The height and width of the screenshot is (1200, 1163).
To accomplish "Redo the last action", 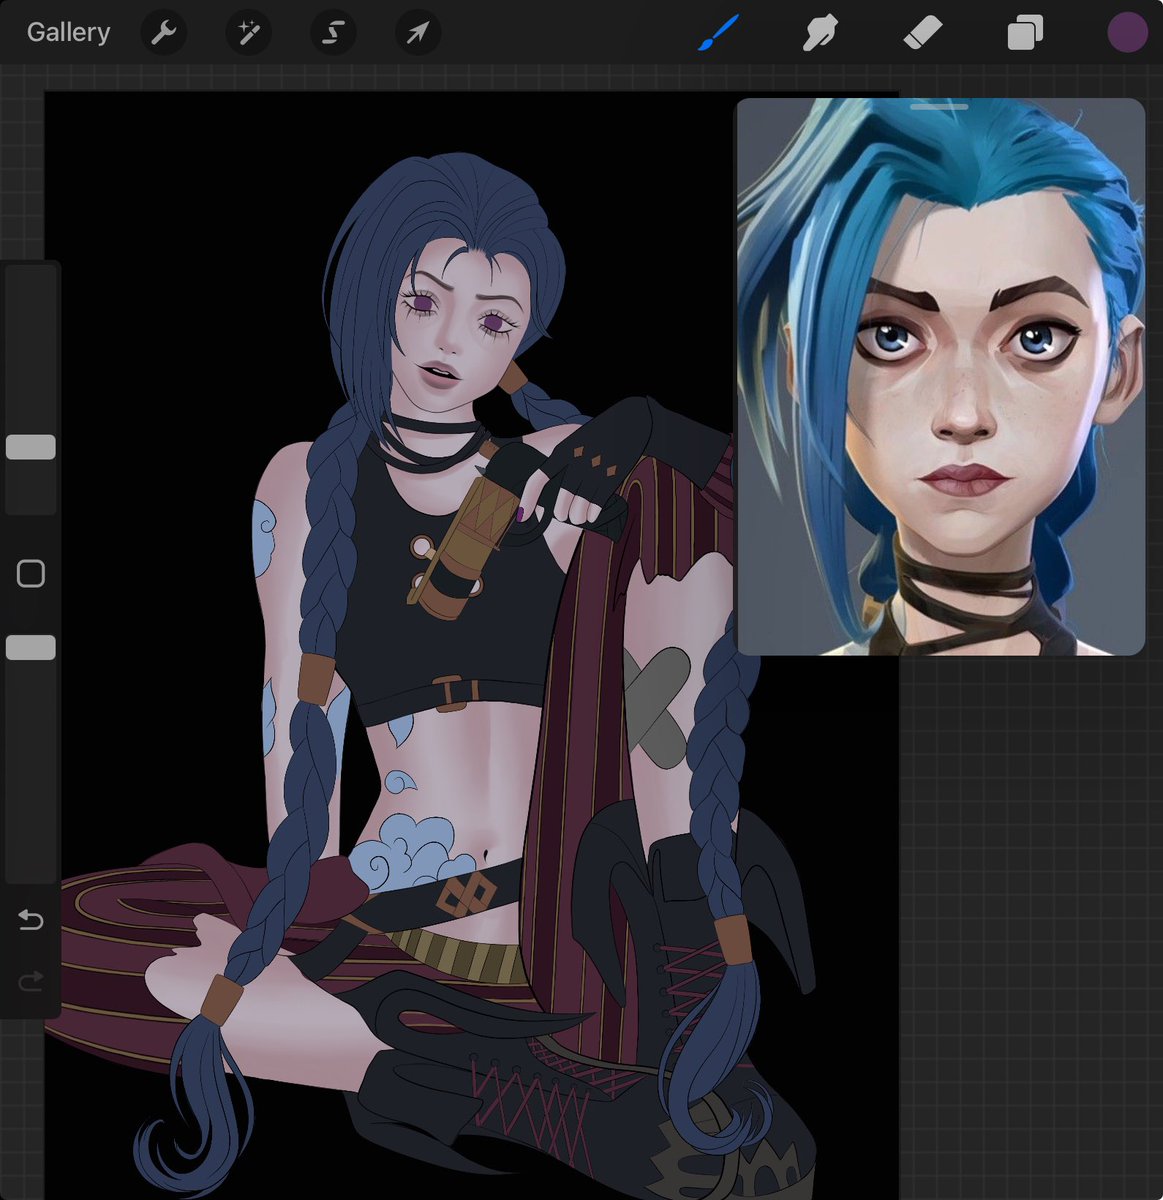I will point(31,981).
